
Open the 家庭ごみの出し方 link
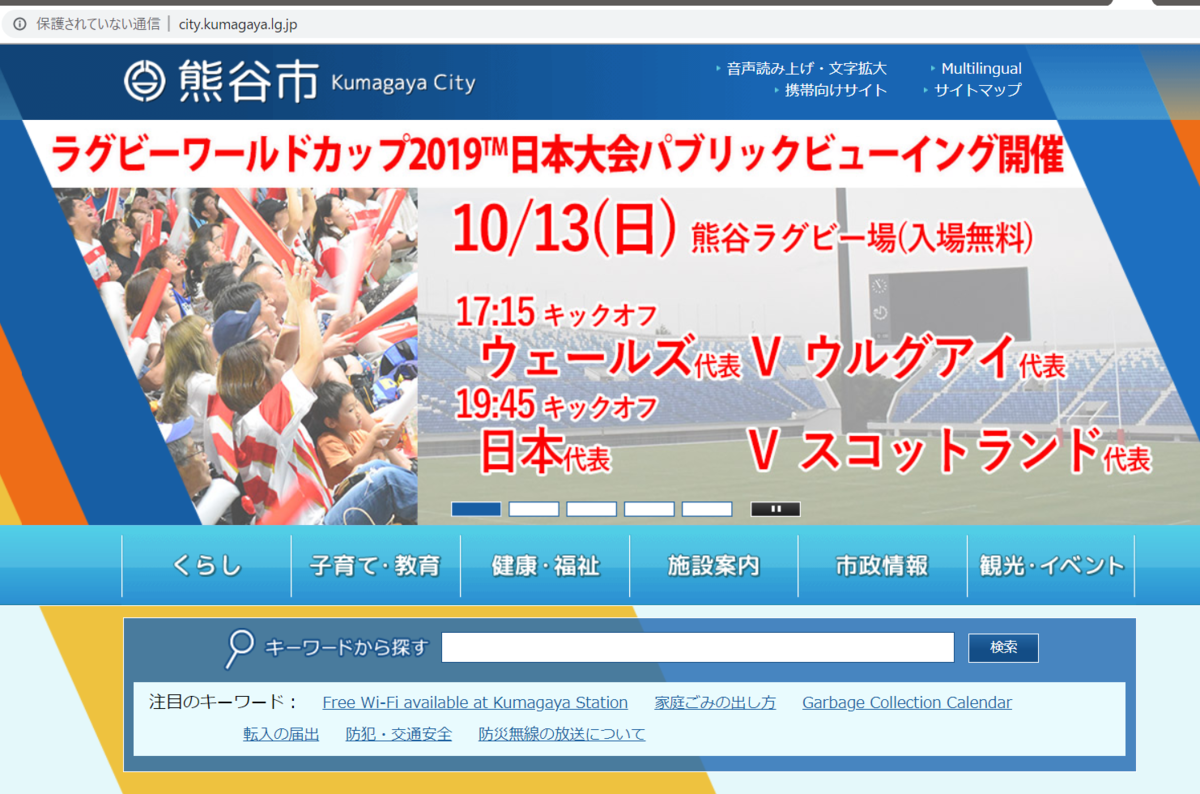click(x=715, y=703)
